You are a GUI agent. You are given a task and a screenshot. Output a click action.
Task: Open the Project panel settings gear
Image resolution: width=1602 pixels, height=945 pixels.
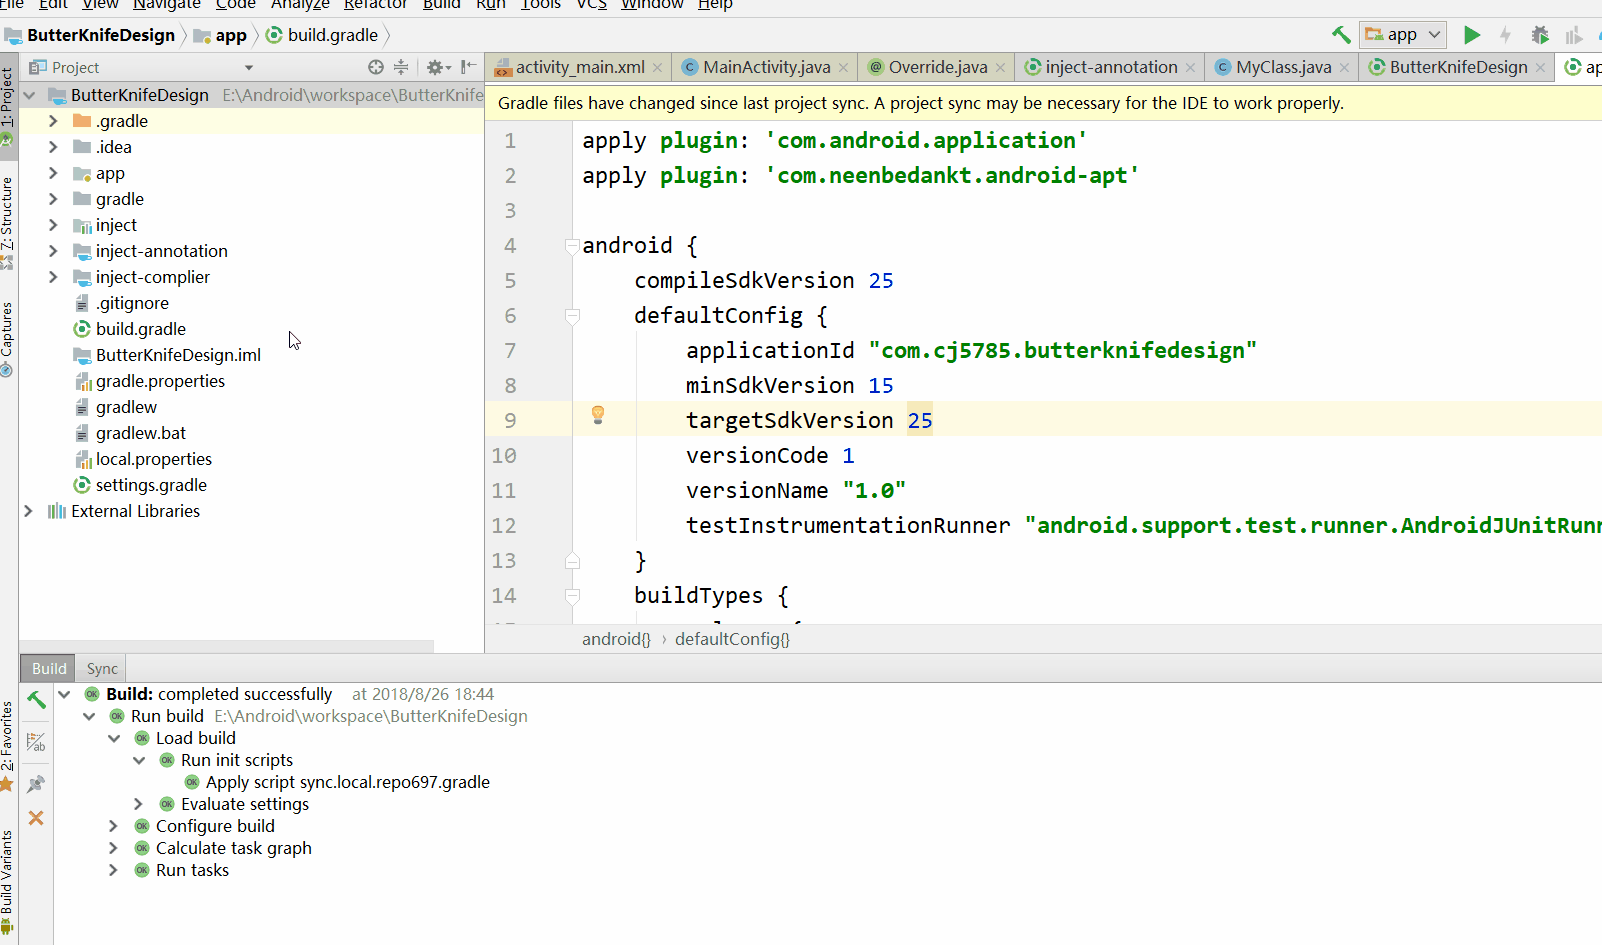[438, 67]
